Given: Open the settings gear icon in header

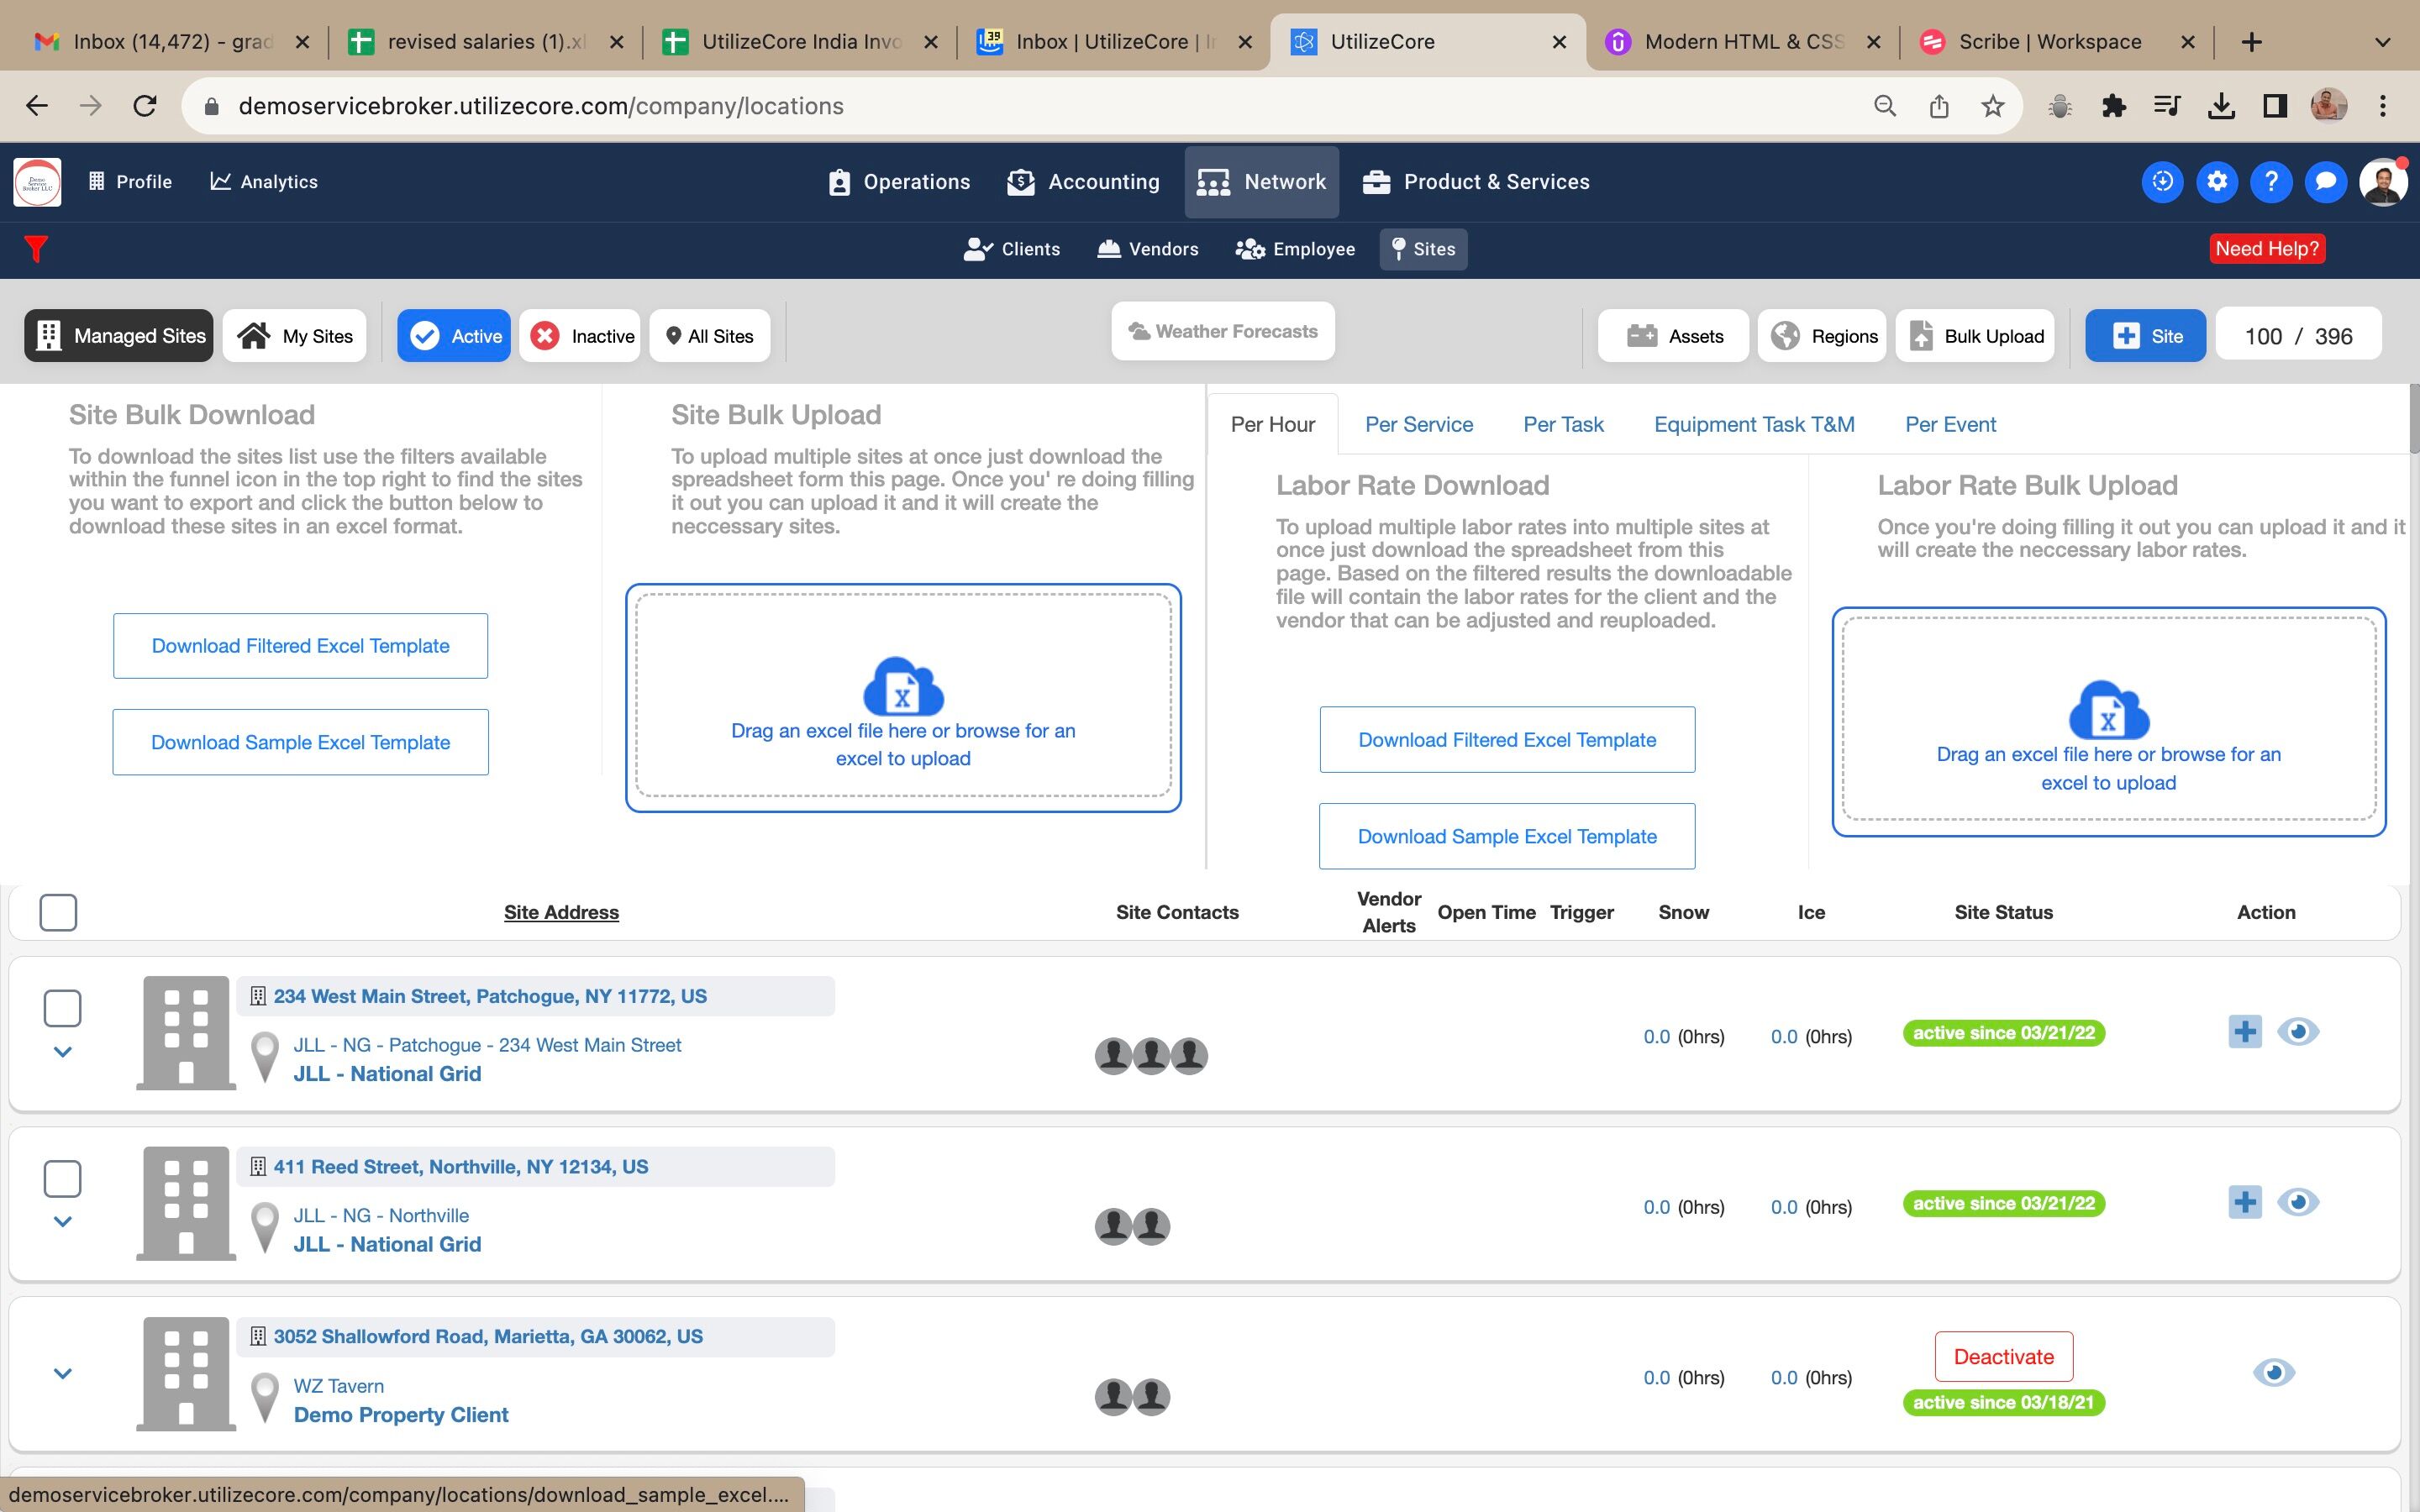Looking at the screenshot, I should (x=2217, y=181).
